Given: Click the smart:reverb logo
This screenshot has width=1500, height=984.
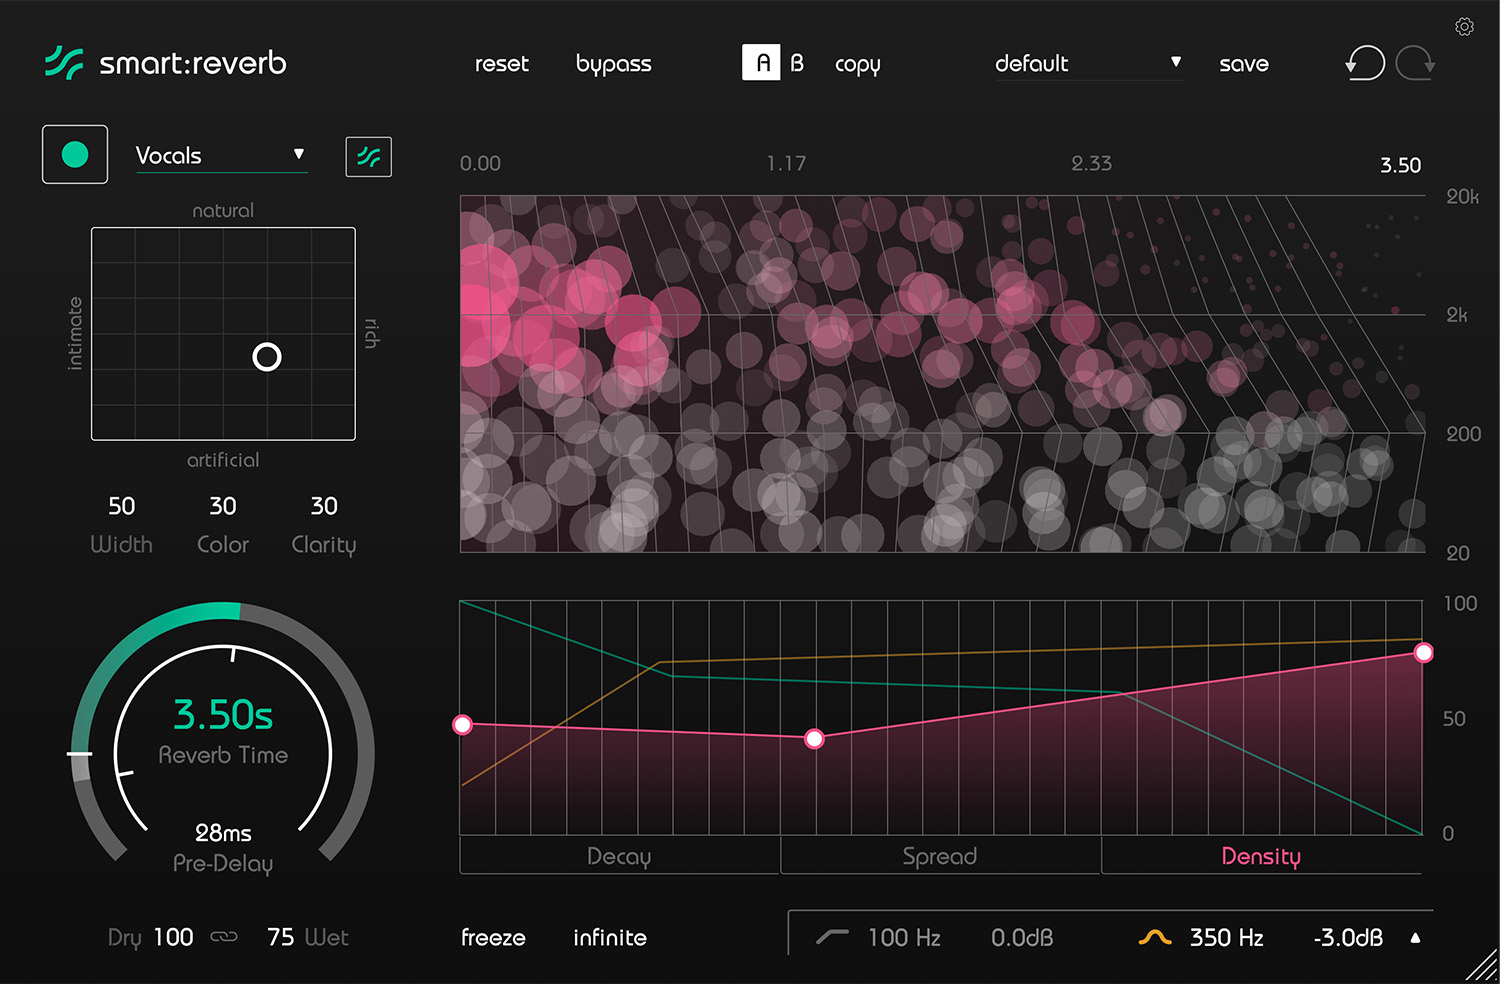Looking at the screenshot, I should coord(166,63).
